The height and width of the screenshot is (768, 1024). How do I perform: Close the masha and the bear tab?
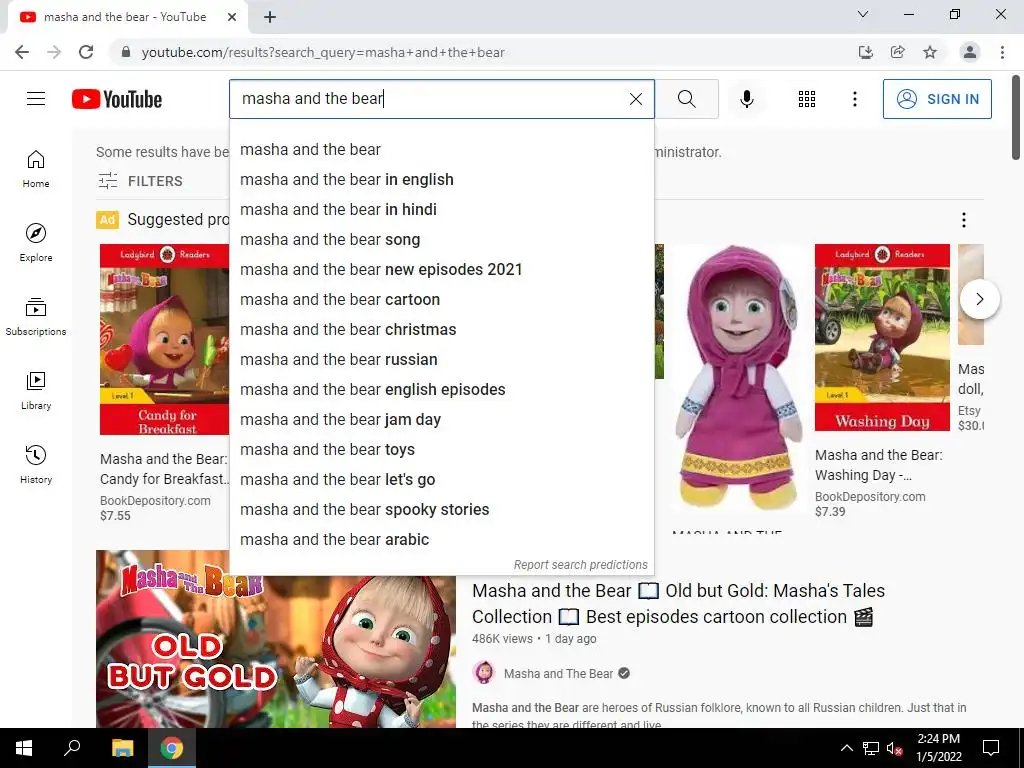(232, 17)
